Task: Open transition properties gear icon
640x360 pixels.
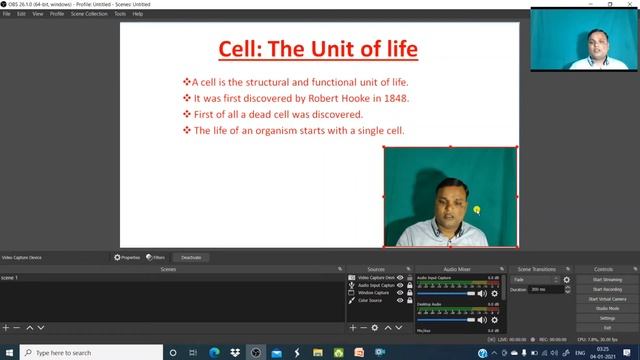Action: click(x=567, y=280)
